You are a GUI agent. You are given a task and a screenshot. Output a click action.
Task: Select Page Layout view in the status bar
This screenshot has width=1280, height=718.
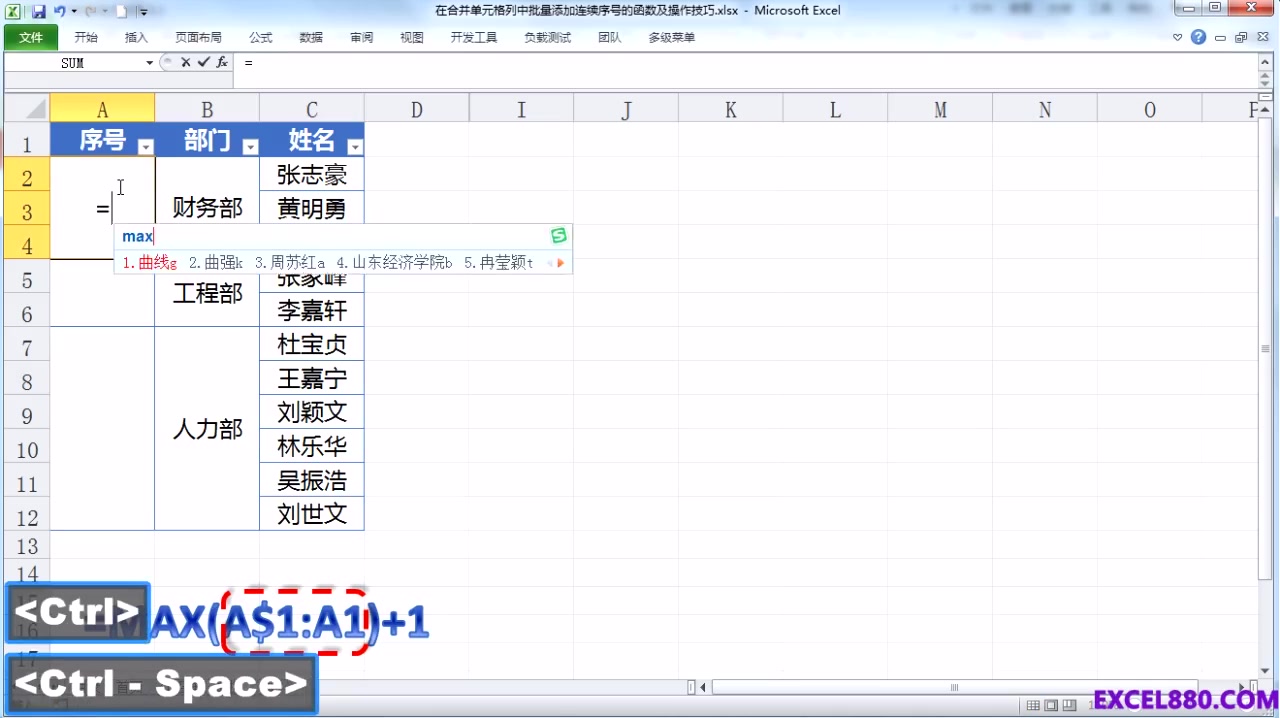pyautogui.click(x=1049, y=704)
